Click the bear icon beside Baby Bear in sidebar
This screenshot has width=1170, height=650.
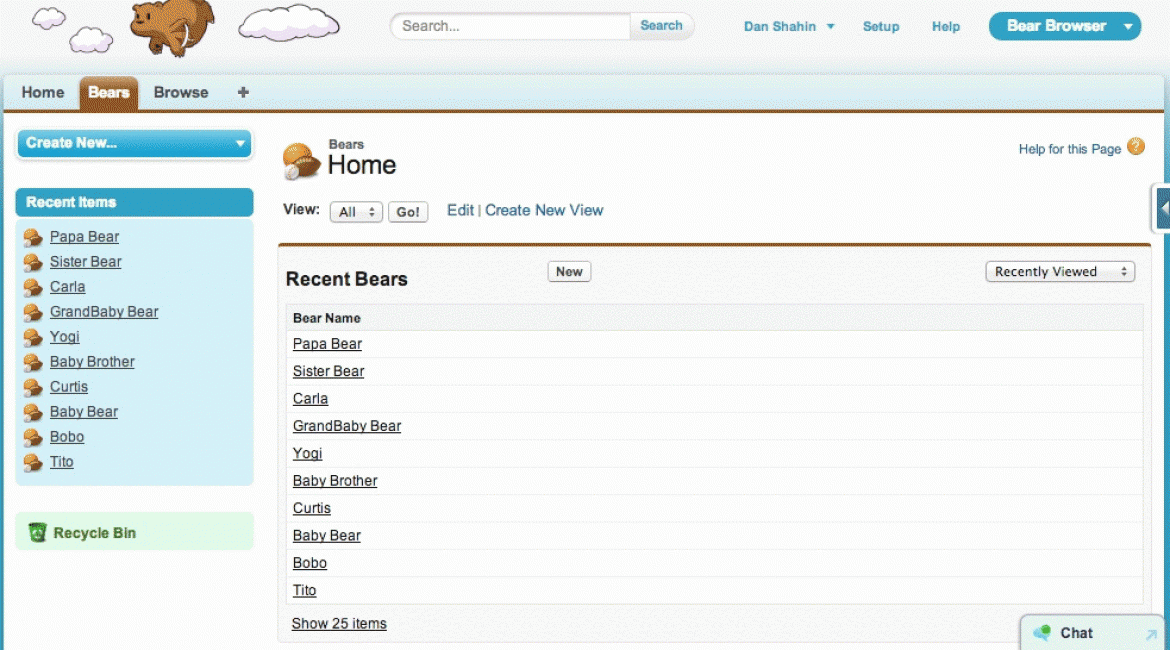(32, 413)
